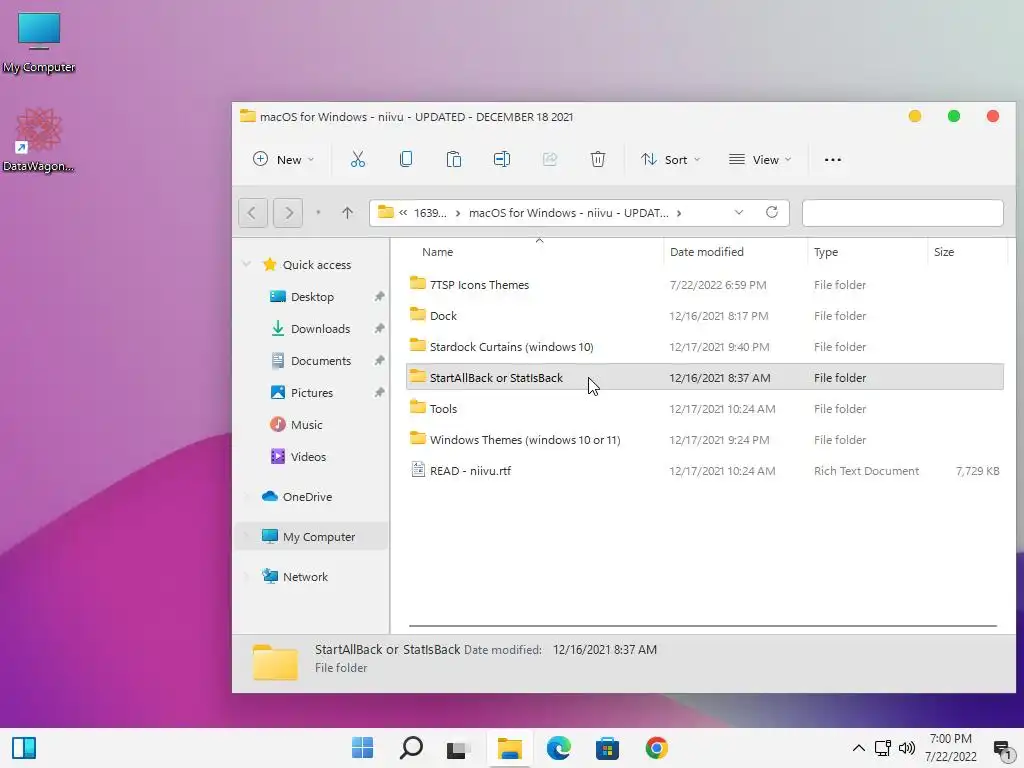Viewport: 1024px width, 768px height.
Task: Collapse the Quick access tree node
Action: pyautogui.click(x=246, y=264)
